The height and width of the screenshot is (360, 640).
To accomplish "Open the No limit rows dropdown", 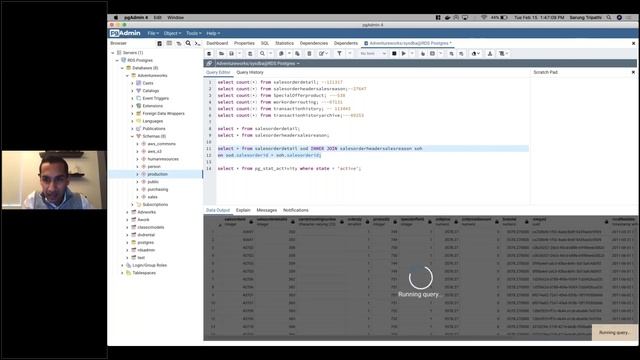I will click(x=373, y=53).
